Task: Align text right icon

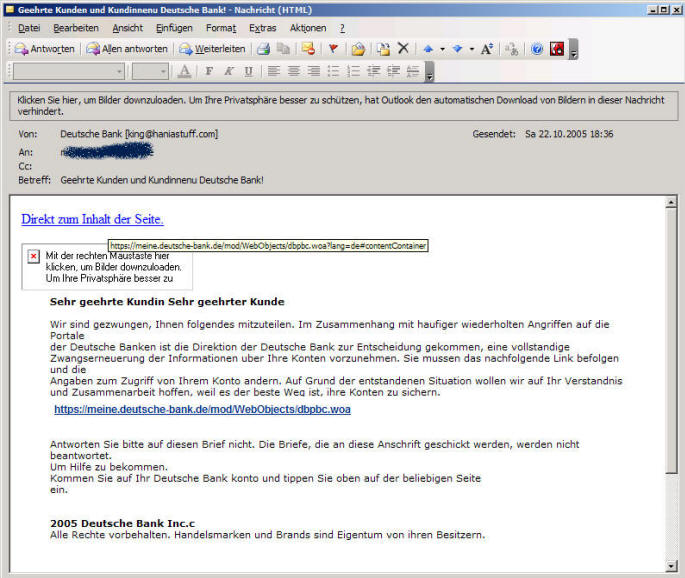Action: [x=314, y=71]
